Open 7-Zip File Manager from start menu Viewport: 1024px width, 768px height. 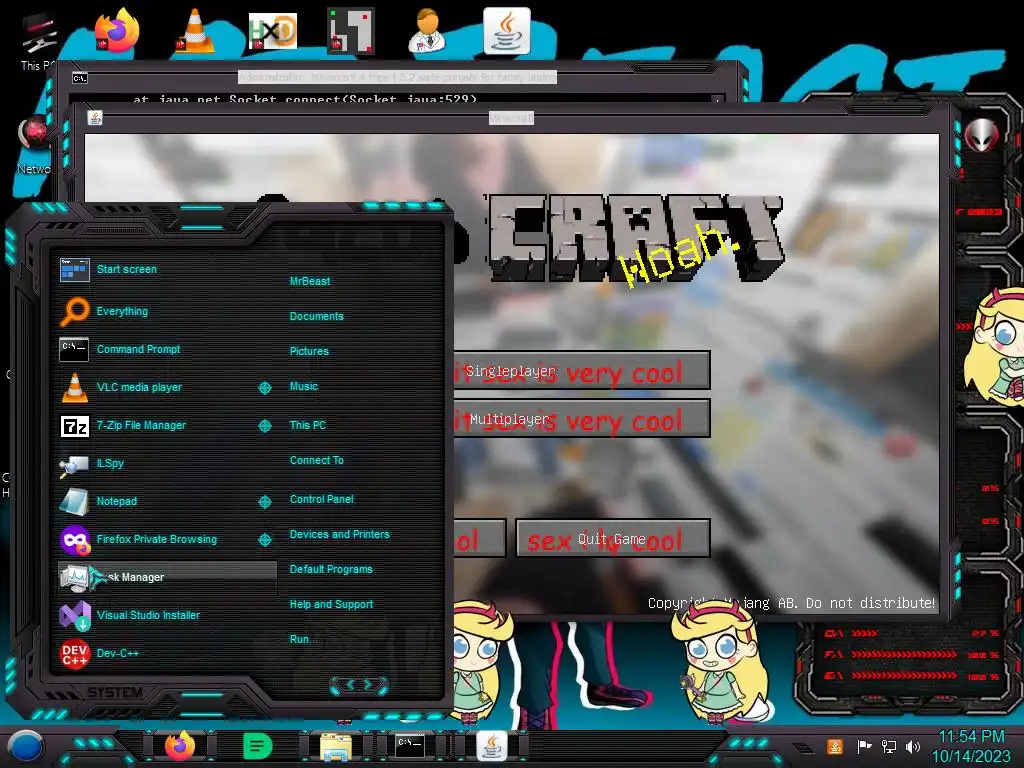141,425
